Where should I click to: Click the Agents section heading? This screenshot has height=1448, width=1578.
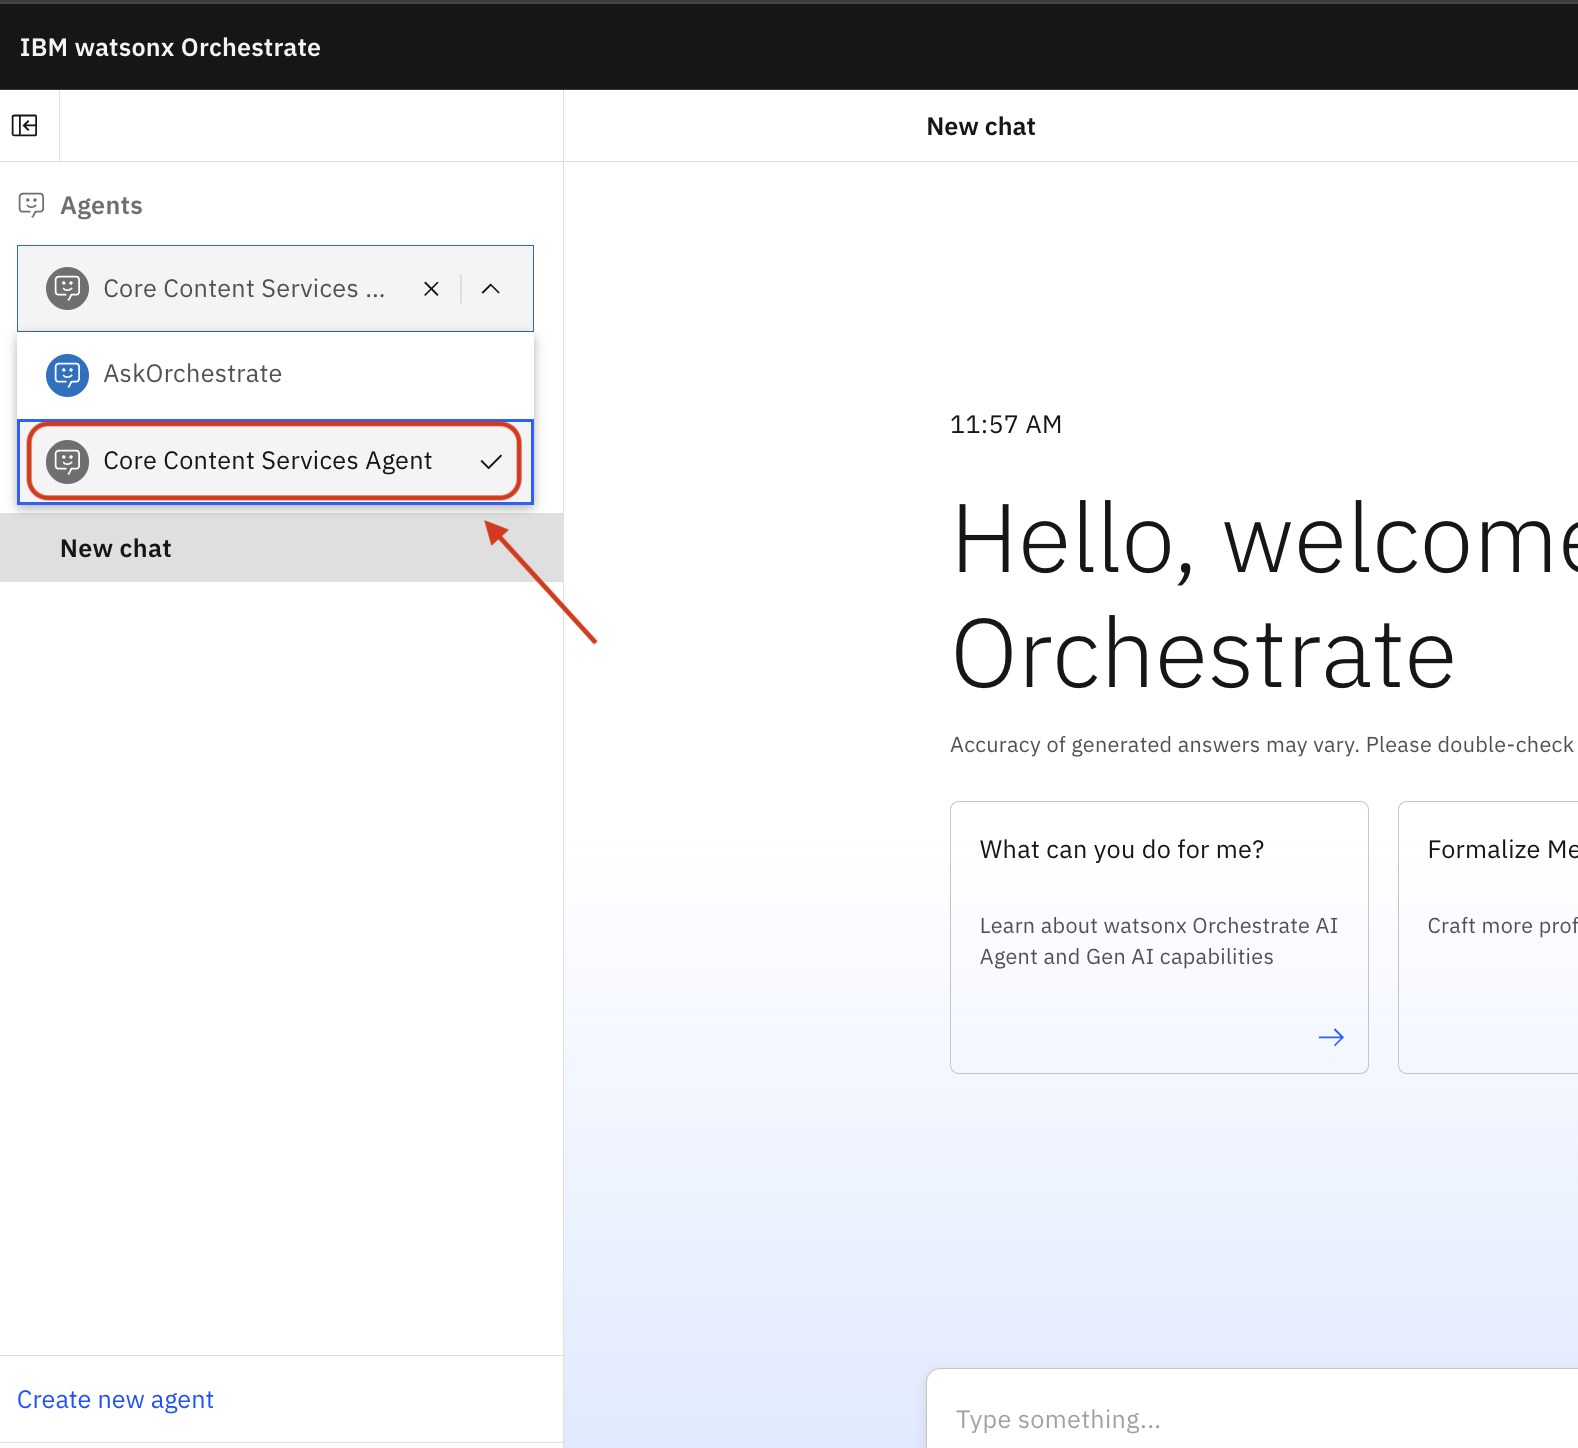coord(101,205)
